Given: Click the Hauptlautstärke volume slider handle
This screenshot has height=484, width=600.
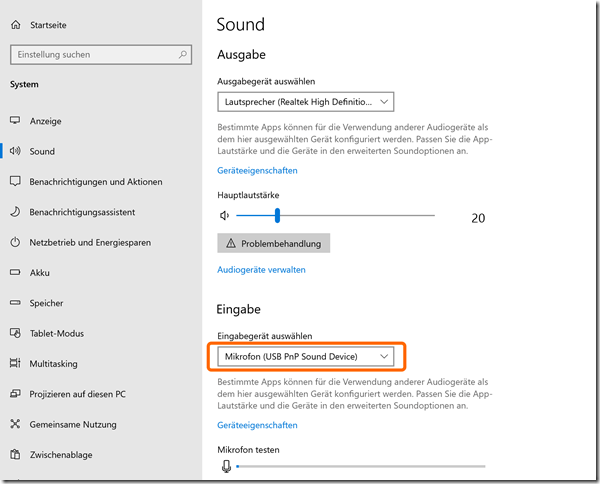Looking at the screenshot, I should pyautogui.click(x=277, y=215).
